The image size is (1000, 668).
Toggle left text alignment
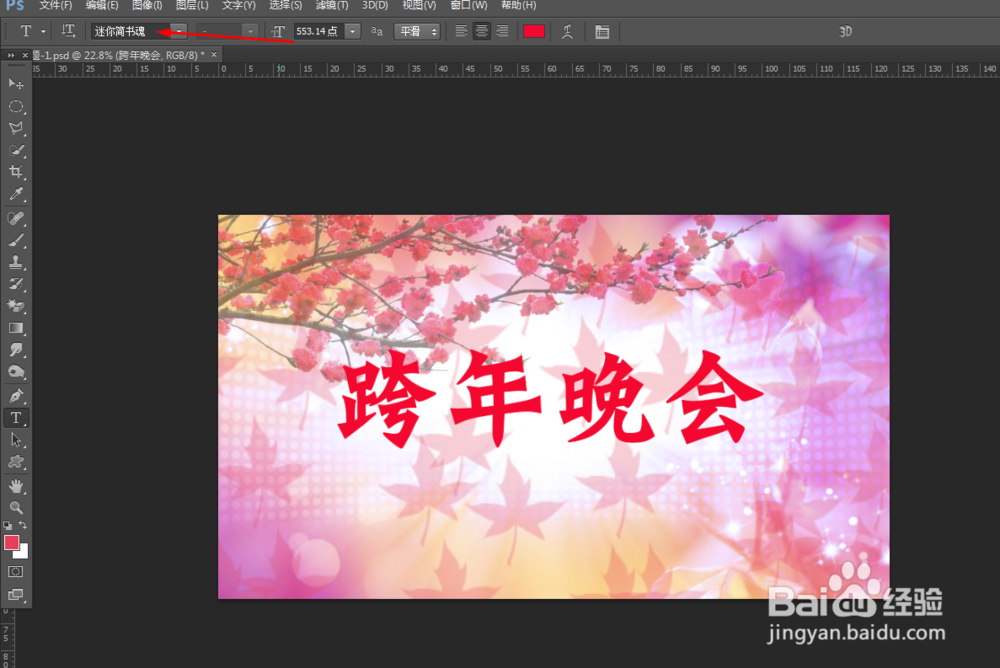(x=461, y=31)
